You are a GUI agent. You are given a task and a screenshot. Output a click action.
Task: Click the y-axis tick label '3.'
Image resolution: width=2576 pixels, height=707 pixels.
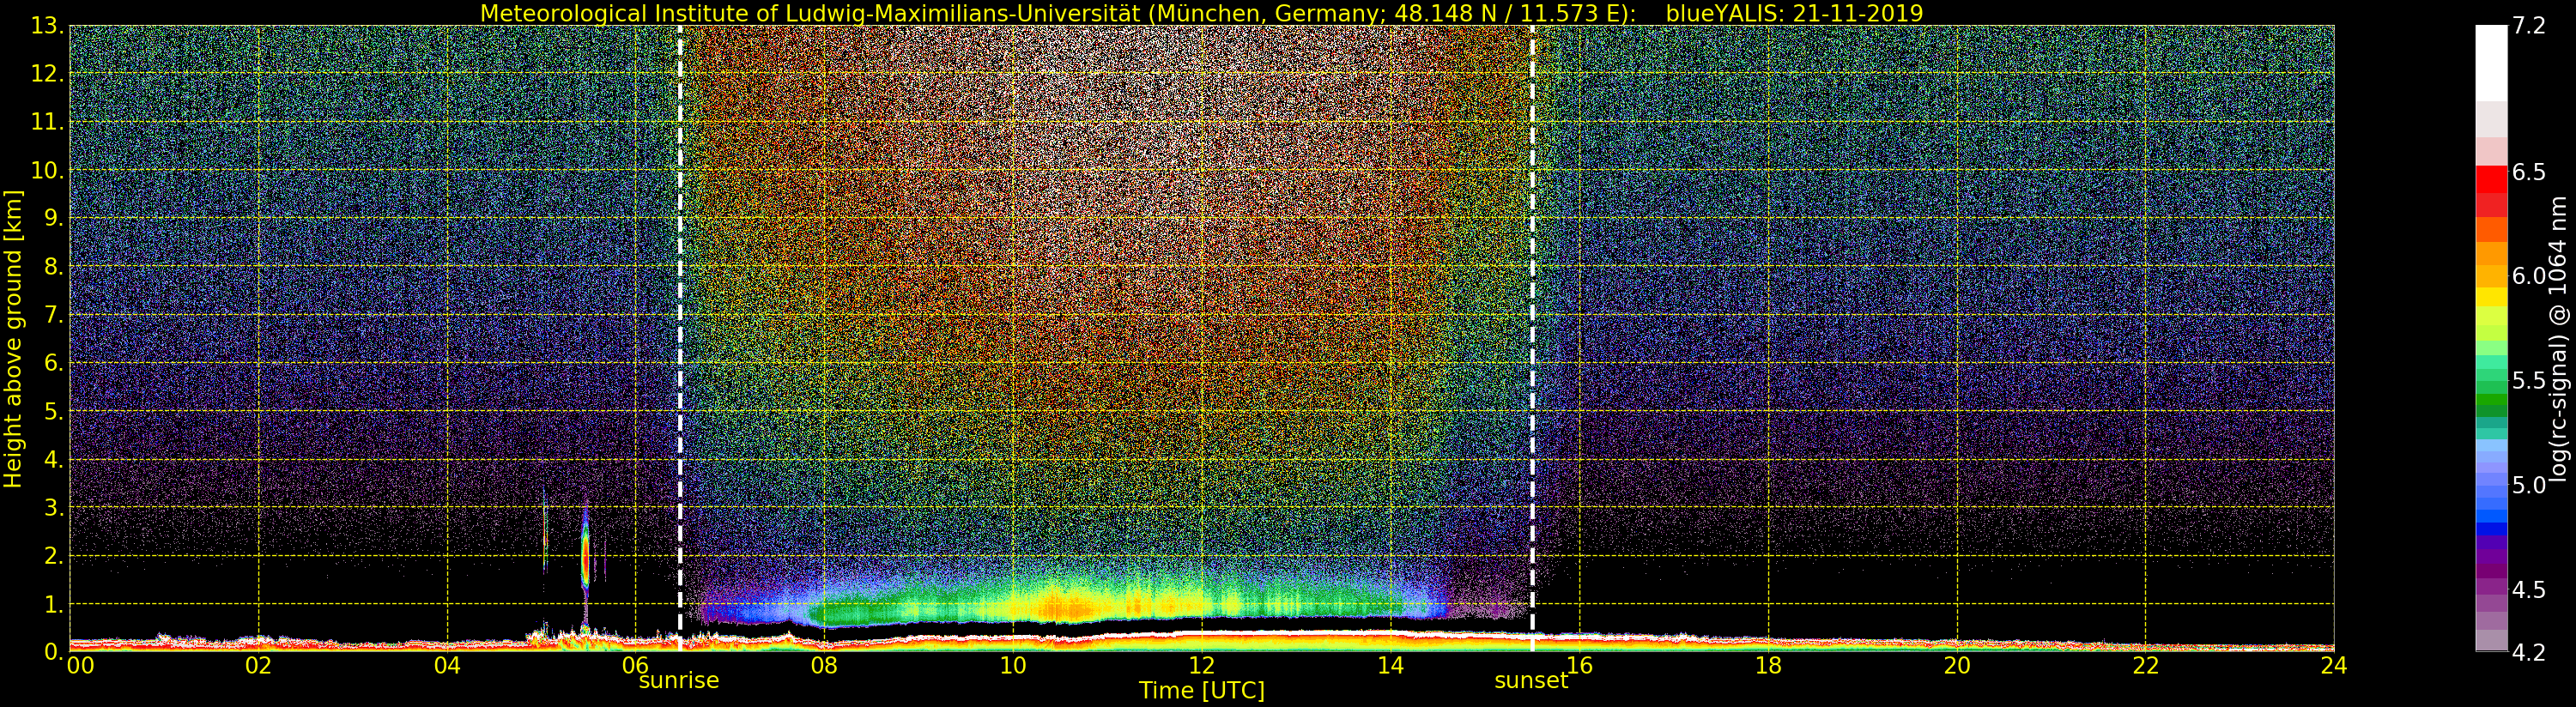click(x=54, y=507)
